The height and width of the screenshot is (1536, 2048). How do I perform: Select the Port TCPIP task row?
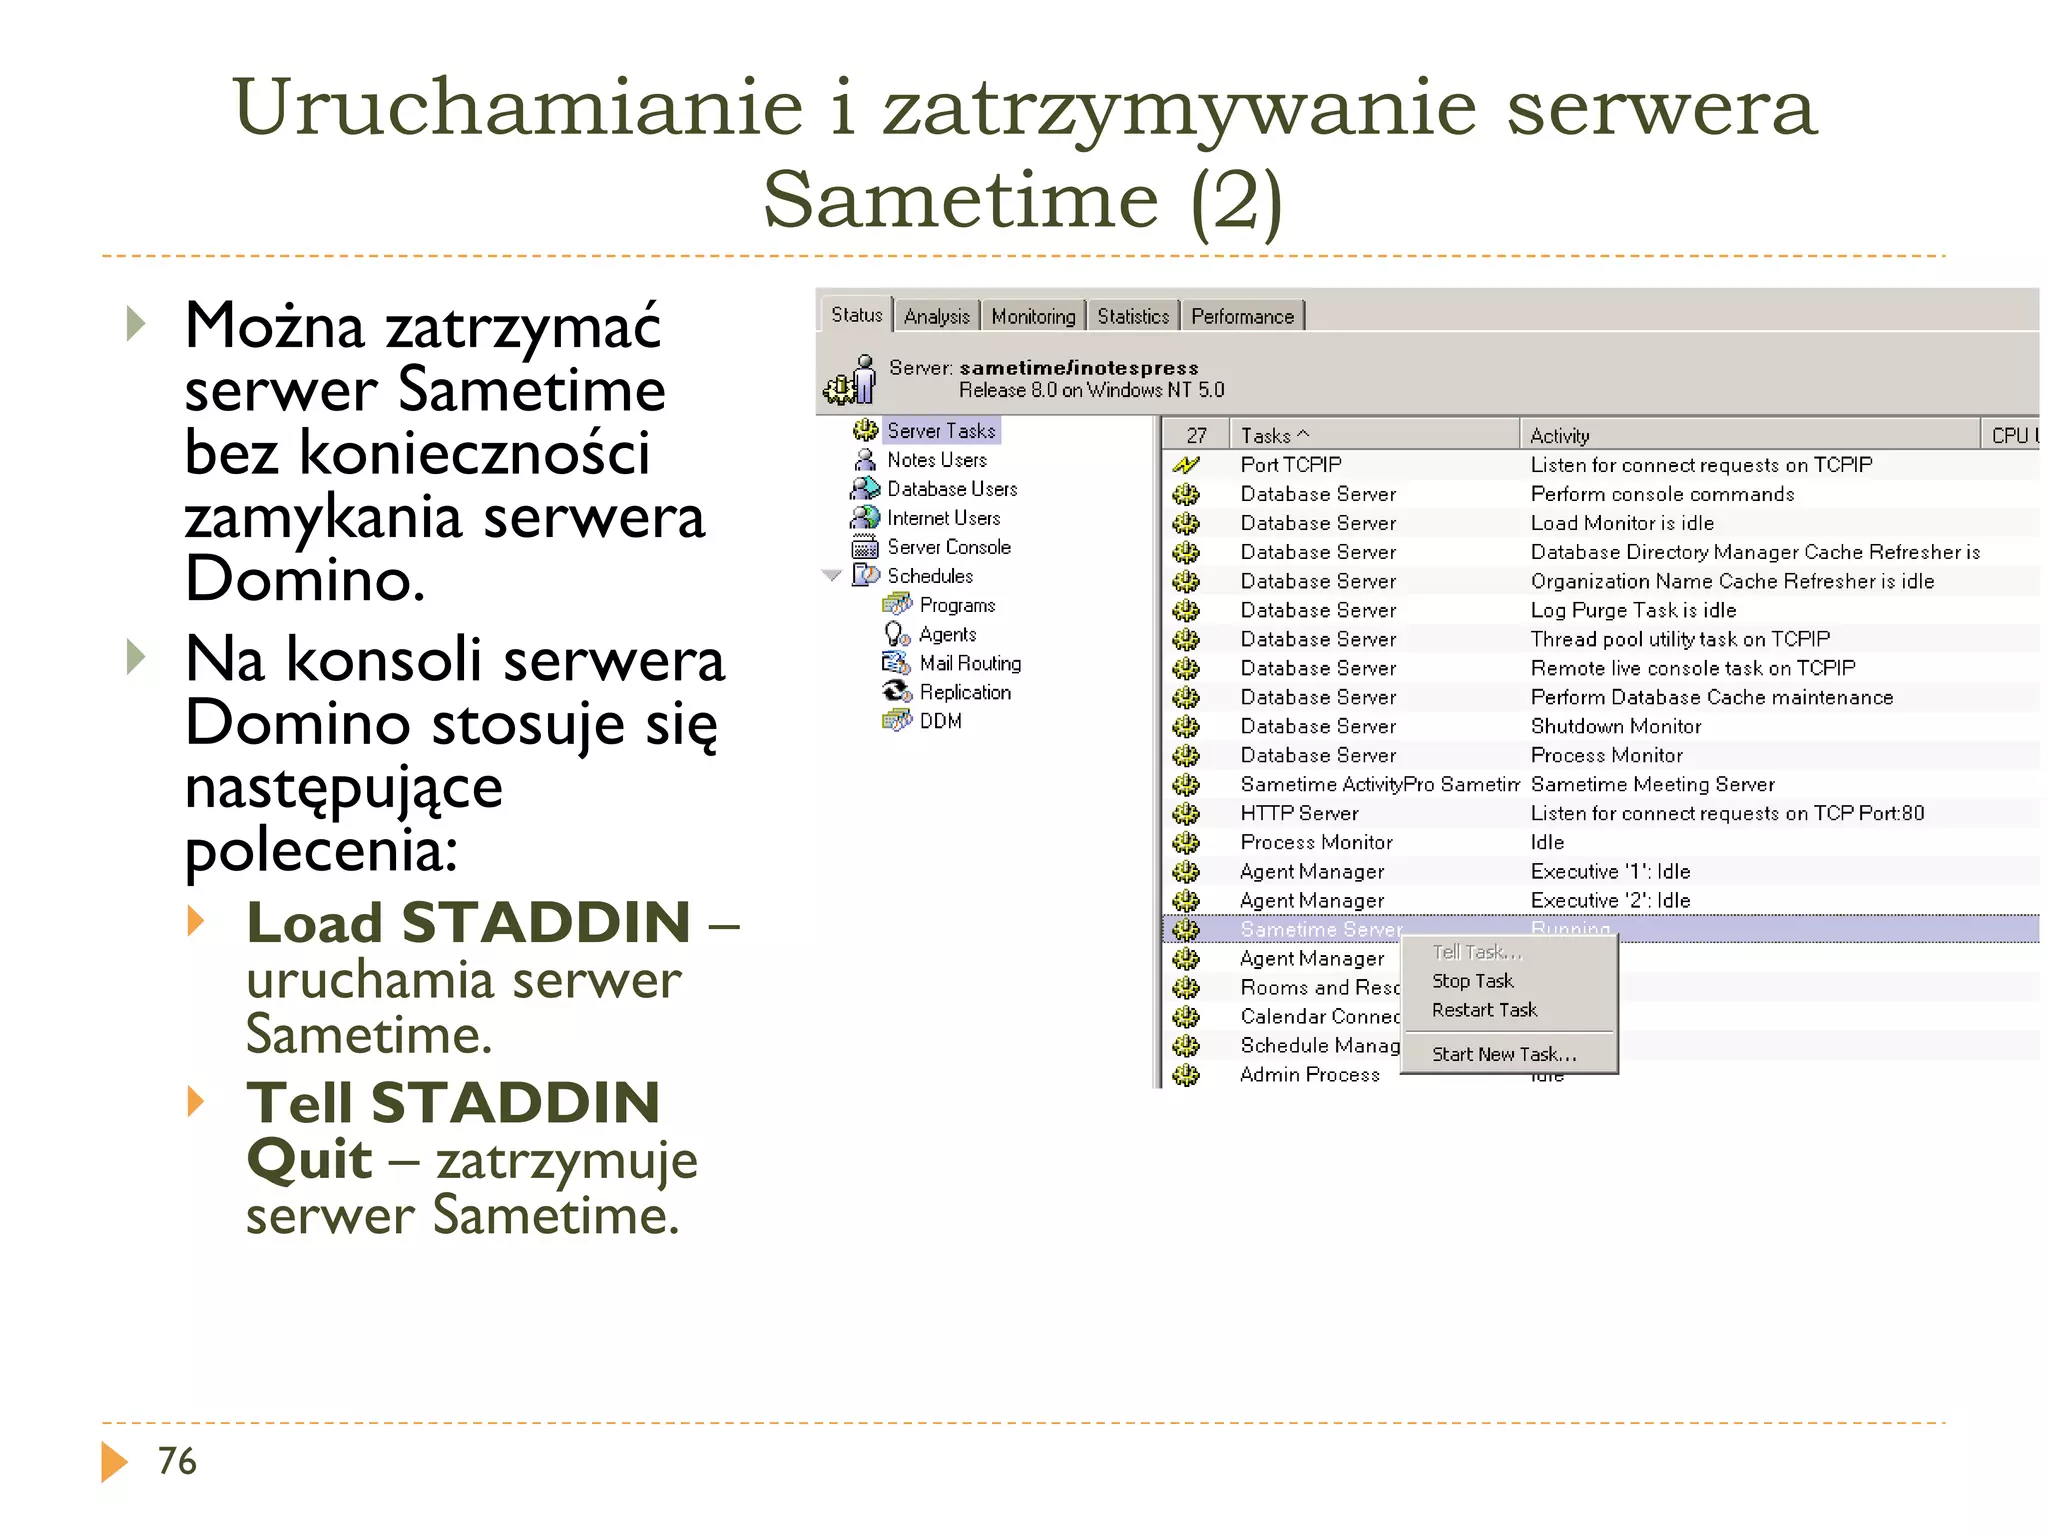1601,465
